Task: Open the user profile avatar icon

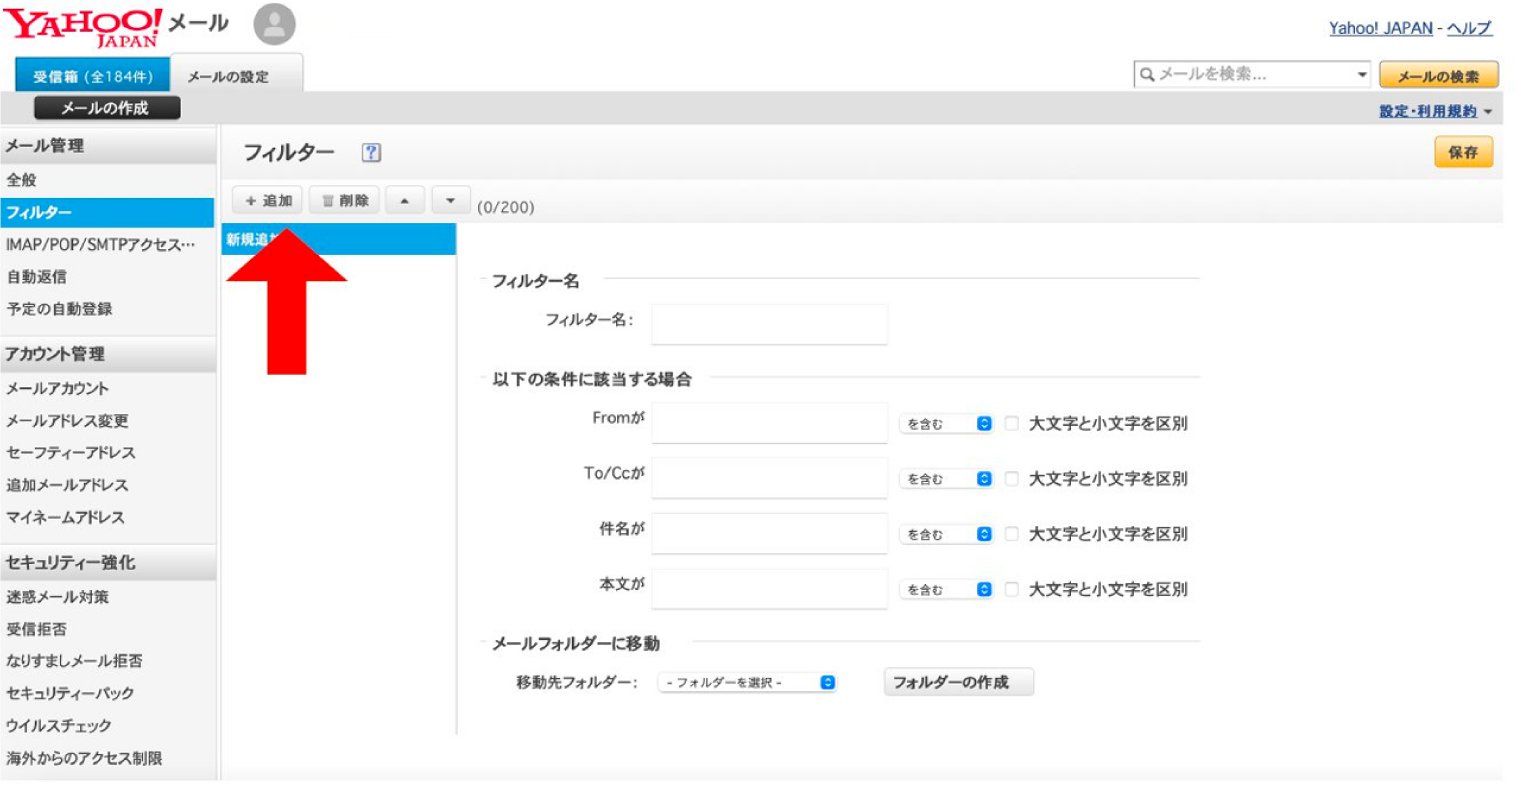Action: click(274, 25)
